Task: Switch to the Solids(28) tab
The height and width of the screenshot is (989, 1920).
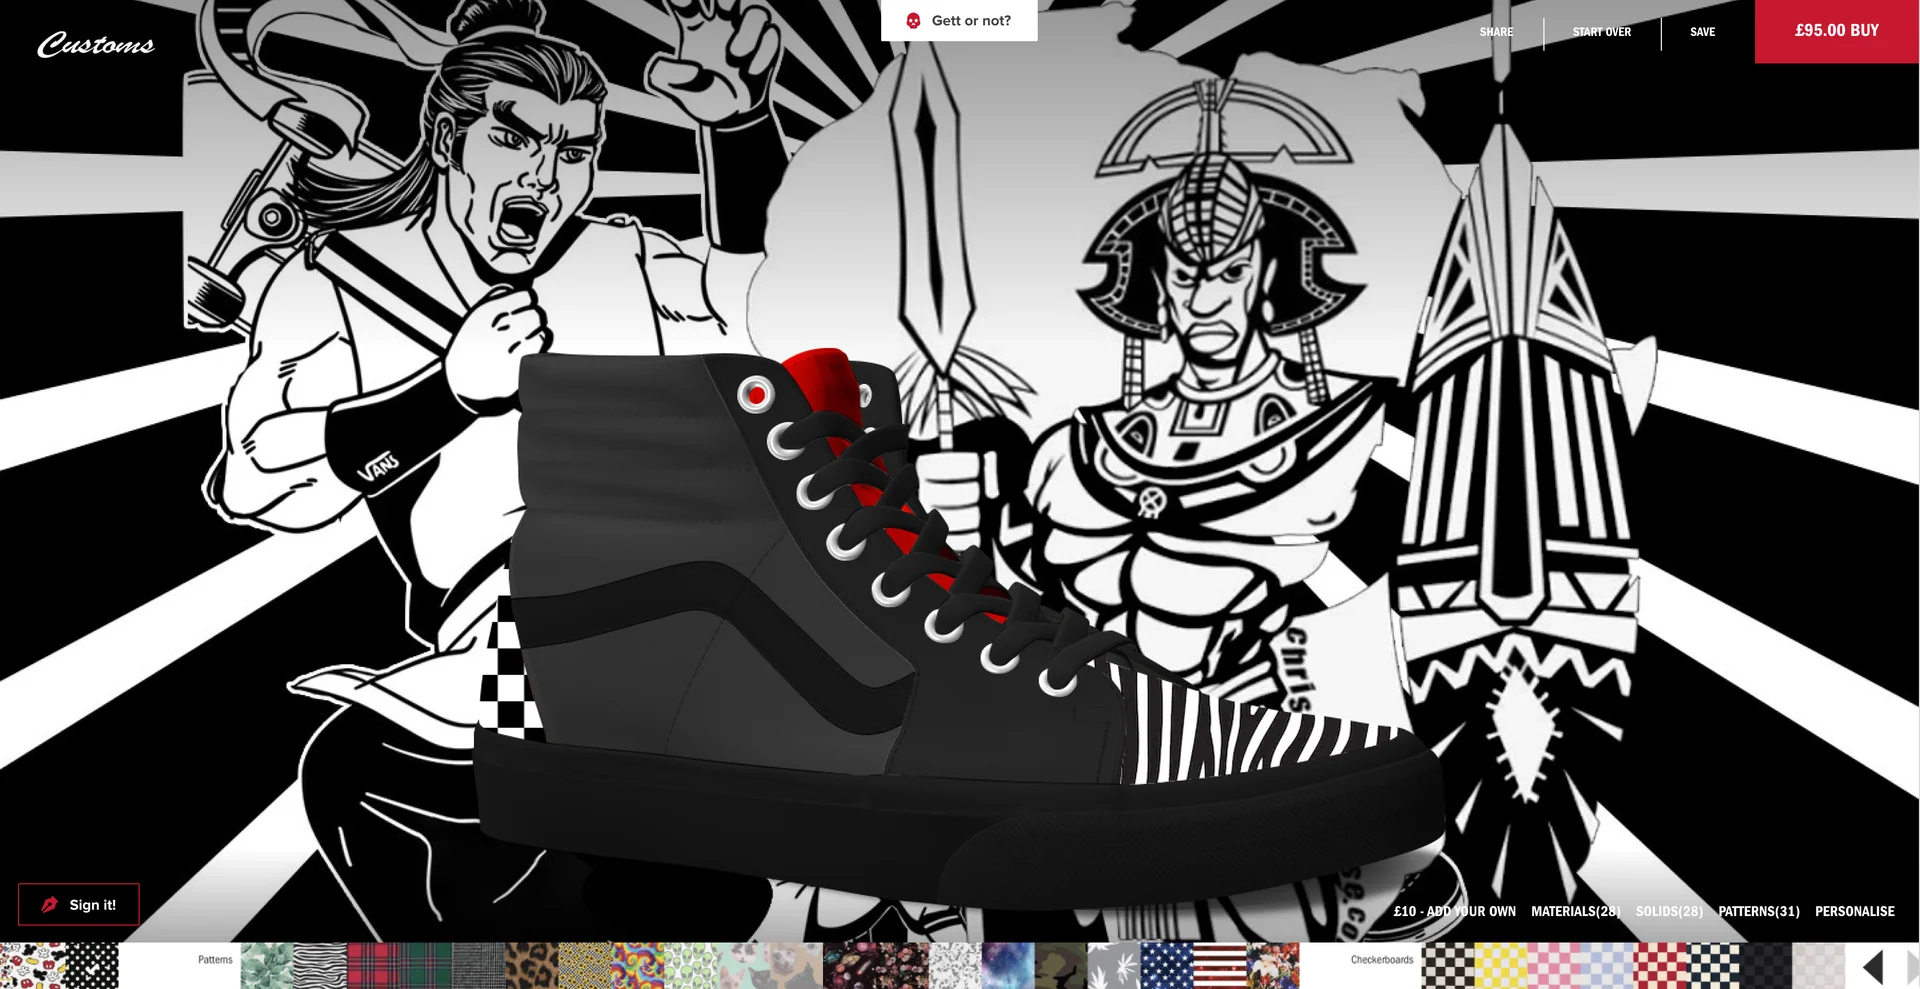Action: (x=1669, y=911)
